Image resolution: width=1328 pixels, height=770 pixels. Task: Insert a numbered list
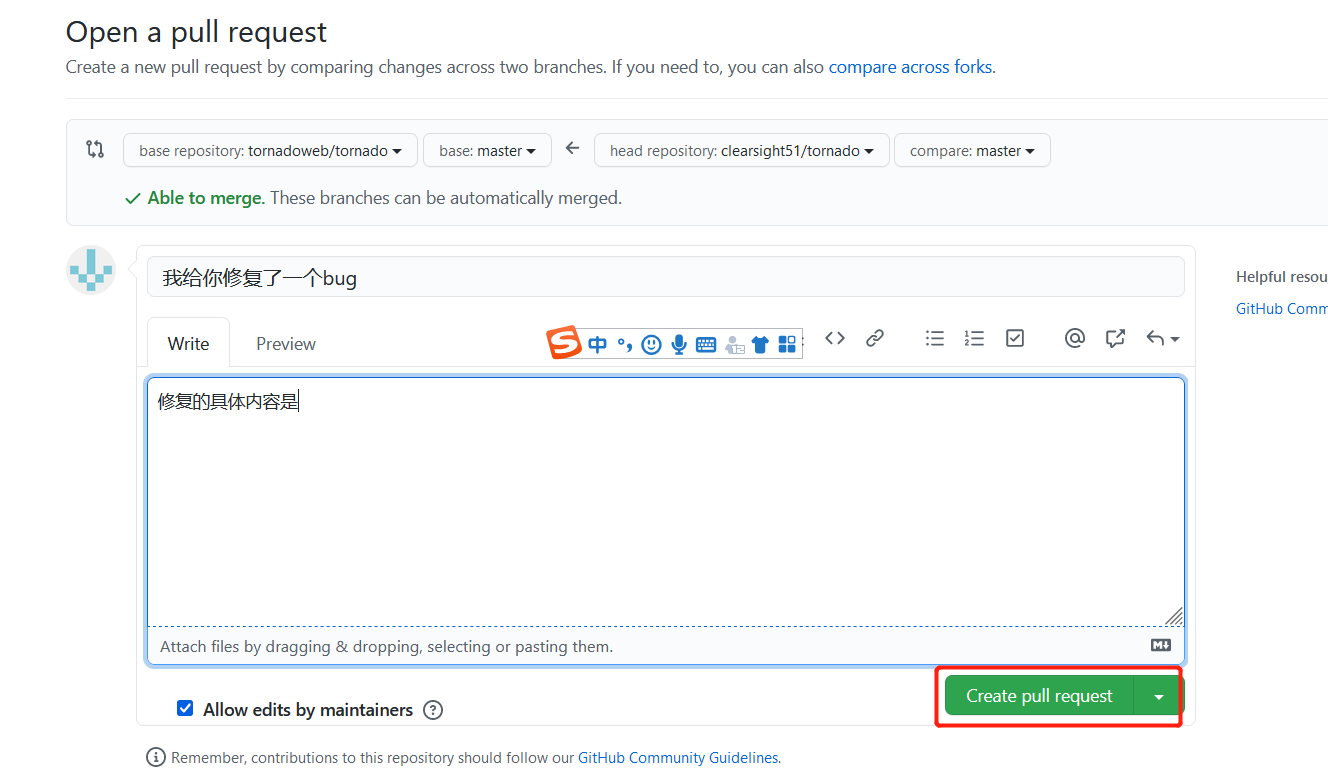point(974,338)
